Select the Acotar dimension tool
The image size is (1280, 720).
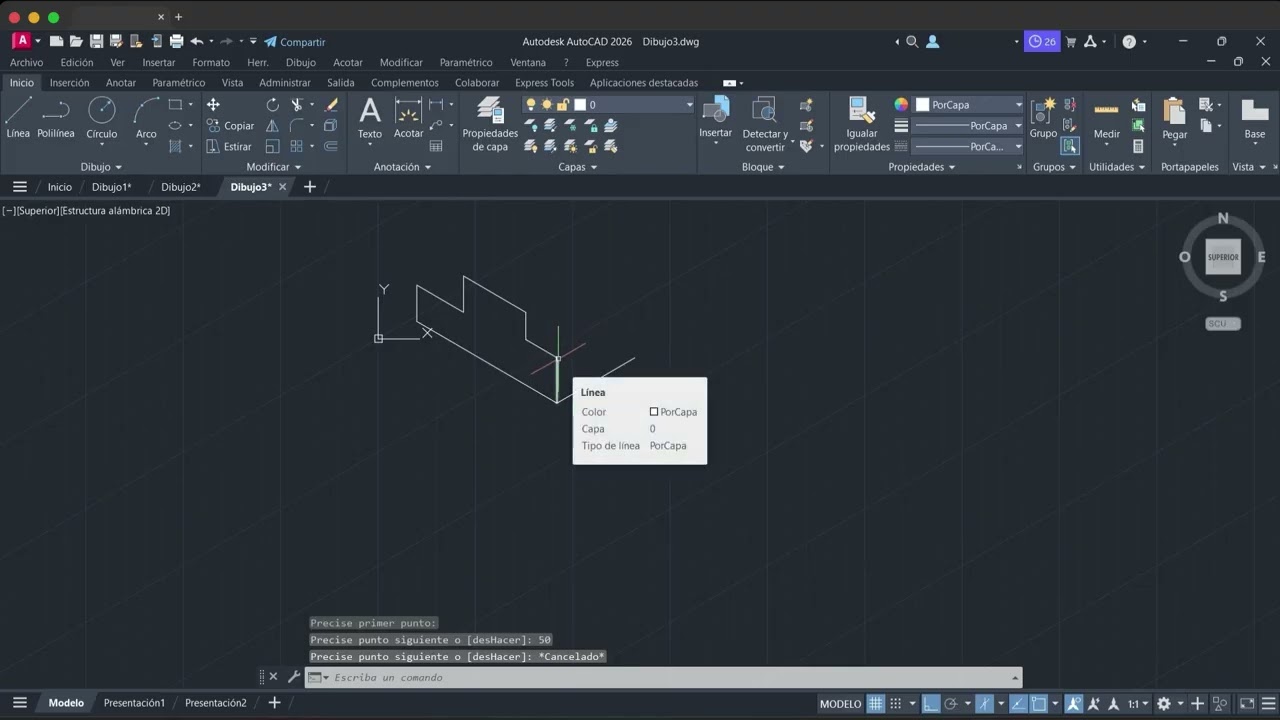tap(408, 118)
